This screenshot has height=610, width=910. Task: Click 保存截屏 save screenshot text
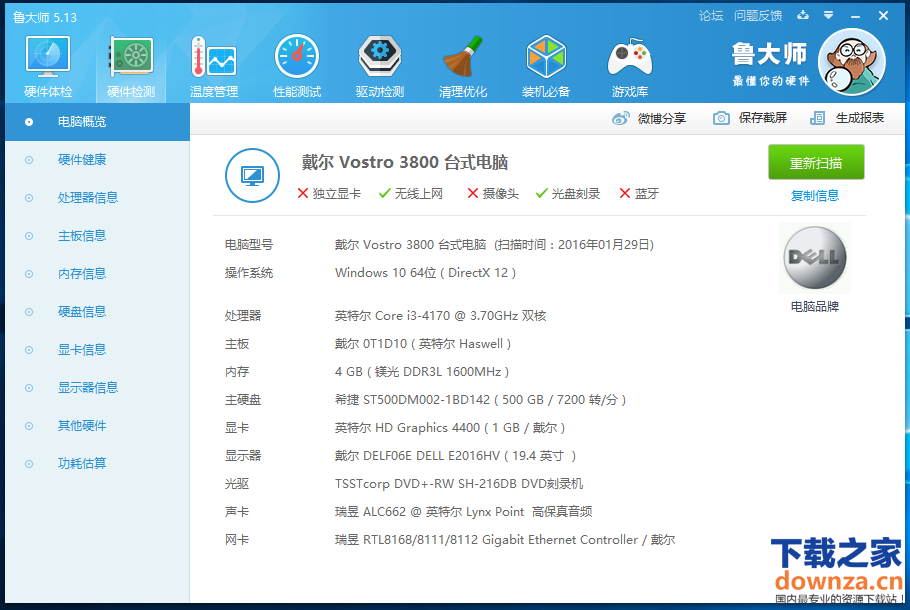pyautogui.click(x=763, y=118)
